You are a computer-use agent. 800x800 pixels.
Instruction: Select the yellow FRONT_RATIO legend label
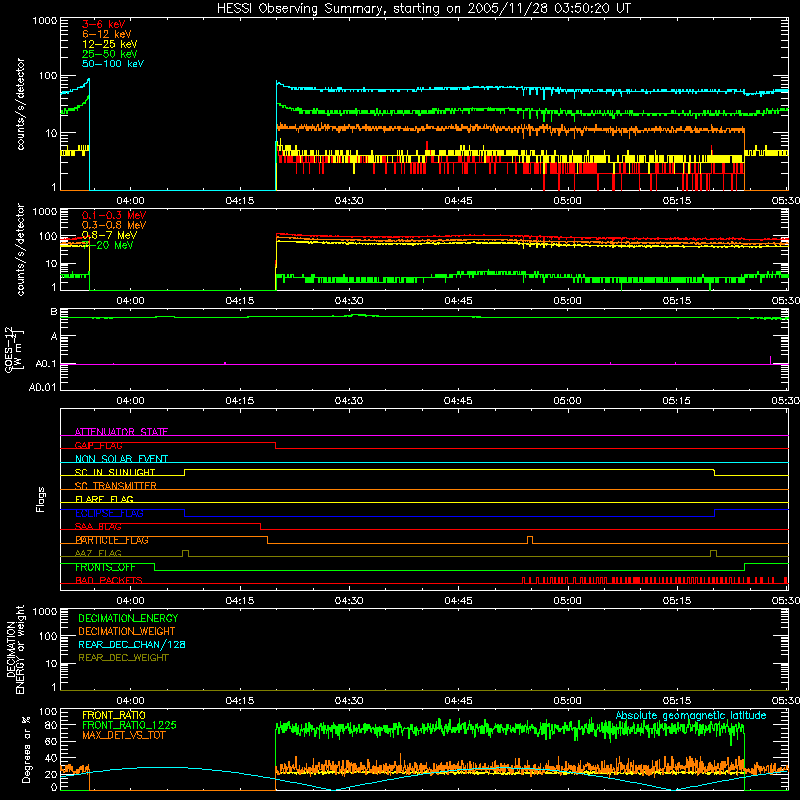pyautogui.click(x=114, y=715)
